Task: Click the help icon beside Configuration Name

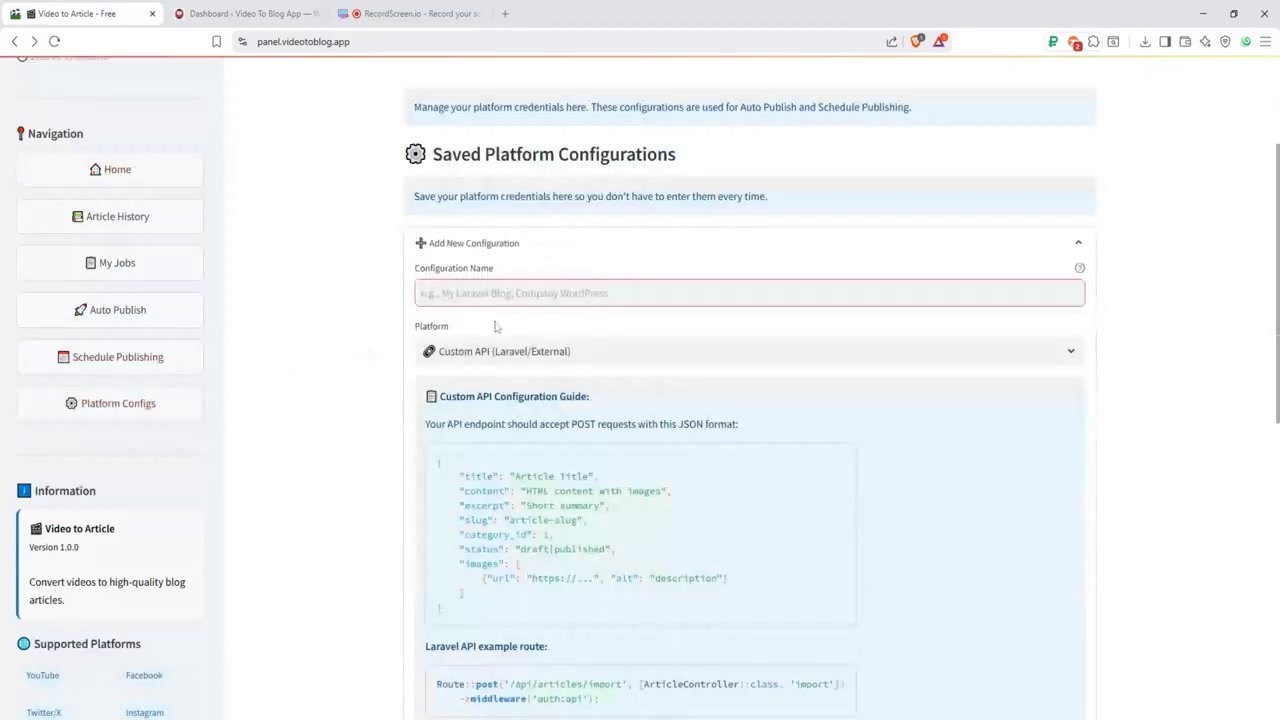Action: pos(1079,267)
